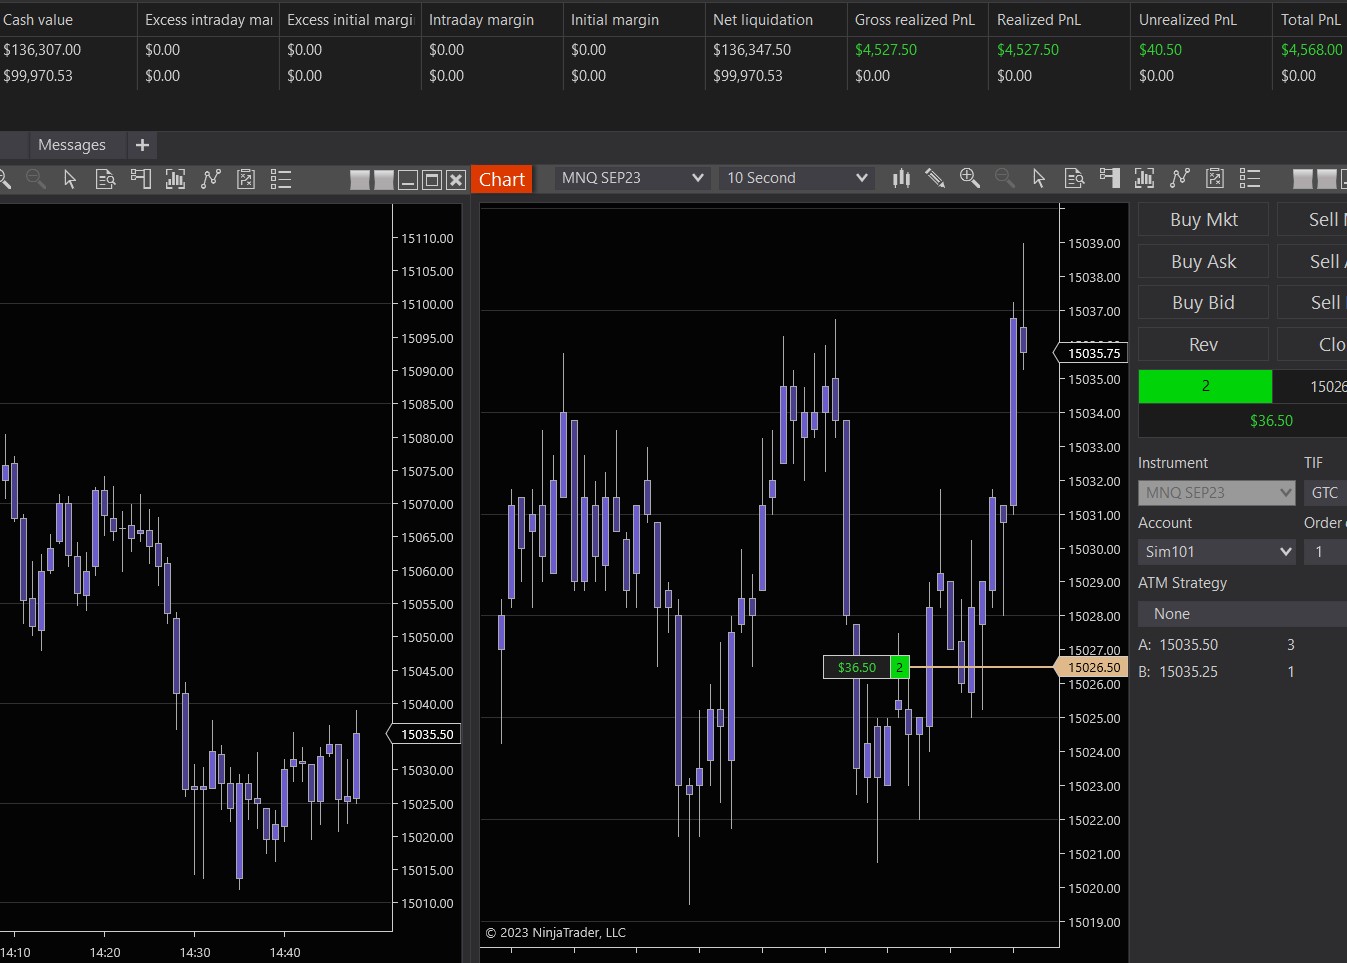Toggle Data Box in right chart toolbar
Image resolution: width=1347 pixels, height=963 pixels.
click(1215, 178)
